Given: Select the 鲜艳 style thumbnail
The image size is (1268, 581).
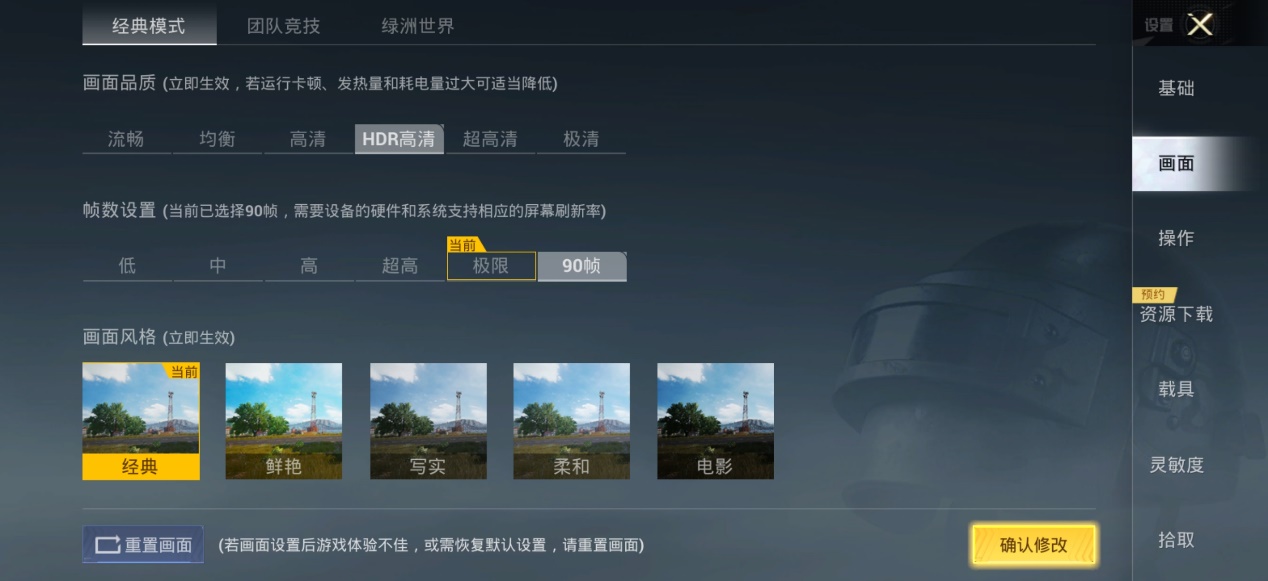Looking at the screenshot, I should click(x=284, y=421).
